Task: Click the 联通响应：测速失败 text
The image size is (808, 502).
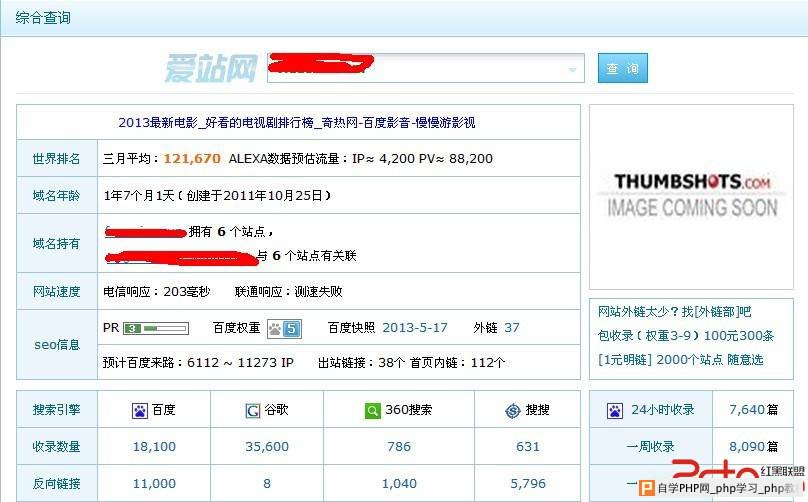Action: pos(289,292)
